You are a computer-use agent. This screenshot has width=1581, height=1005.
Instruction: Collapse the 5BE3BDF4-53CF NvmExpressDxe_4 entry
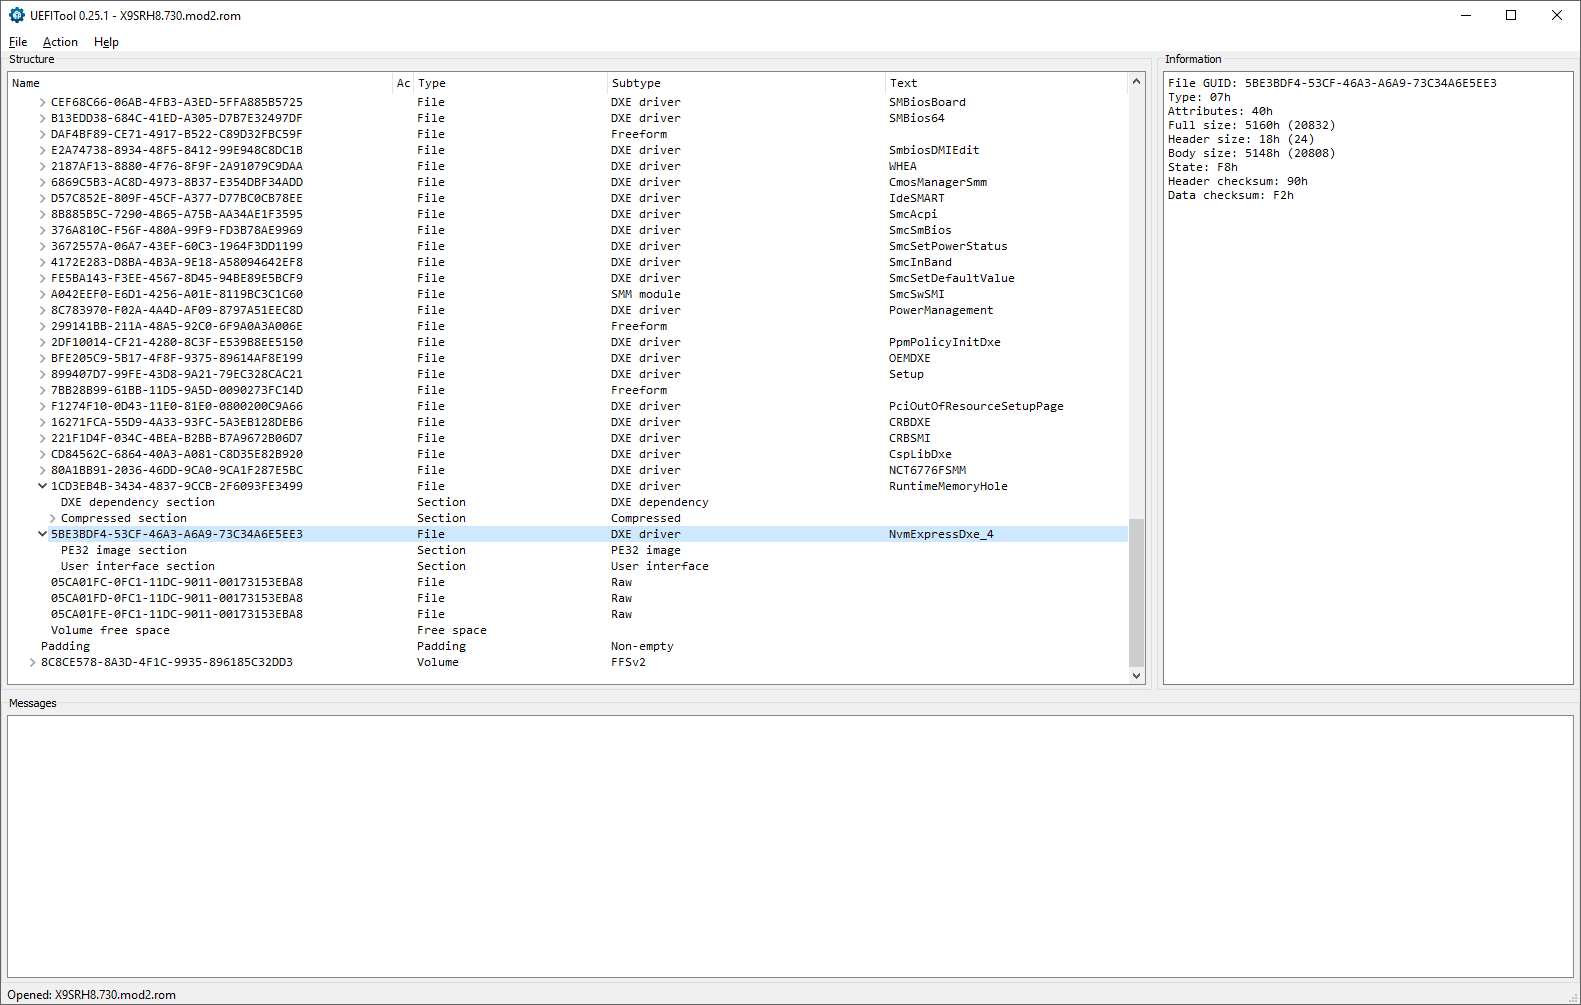[42, 534]
